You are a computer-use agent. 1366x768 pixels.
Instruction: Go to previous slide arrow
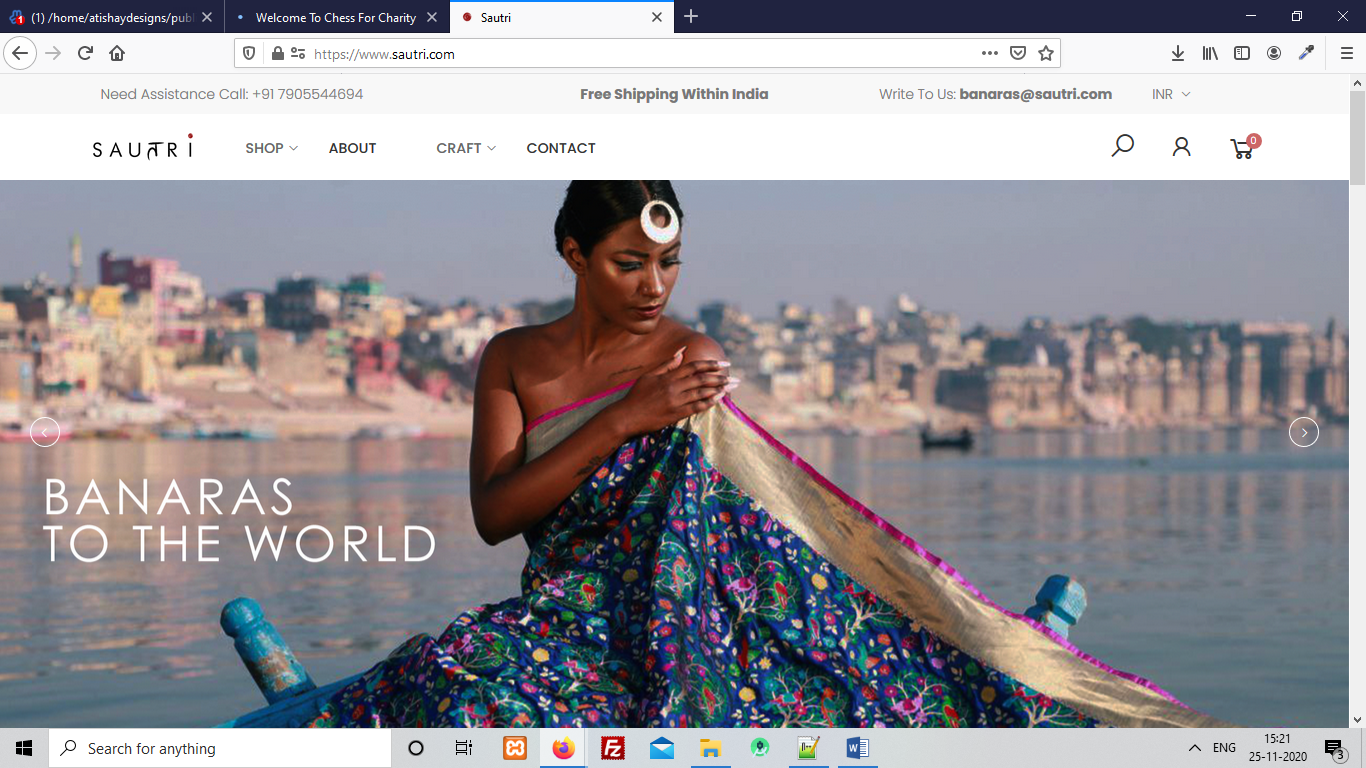[45, 432]
